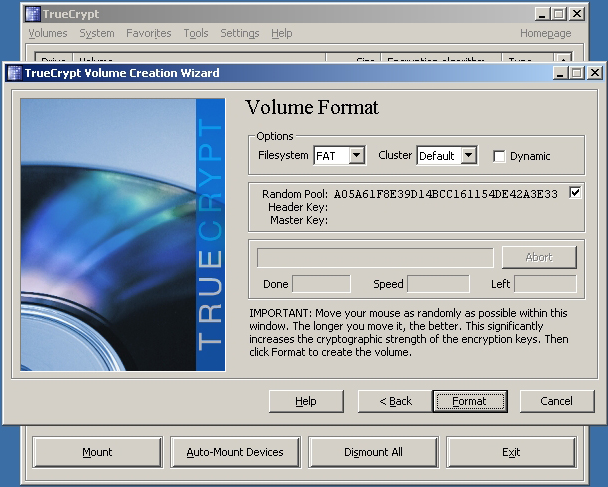Click the Master Key label

point(299,220)
